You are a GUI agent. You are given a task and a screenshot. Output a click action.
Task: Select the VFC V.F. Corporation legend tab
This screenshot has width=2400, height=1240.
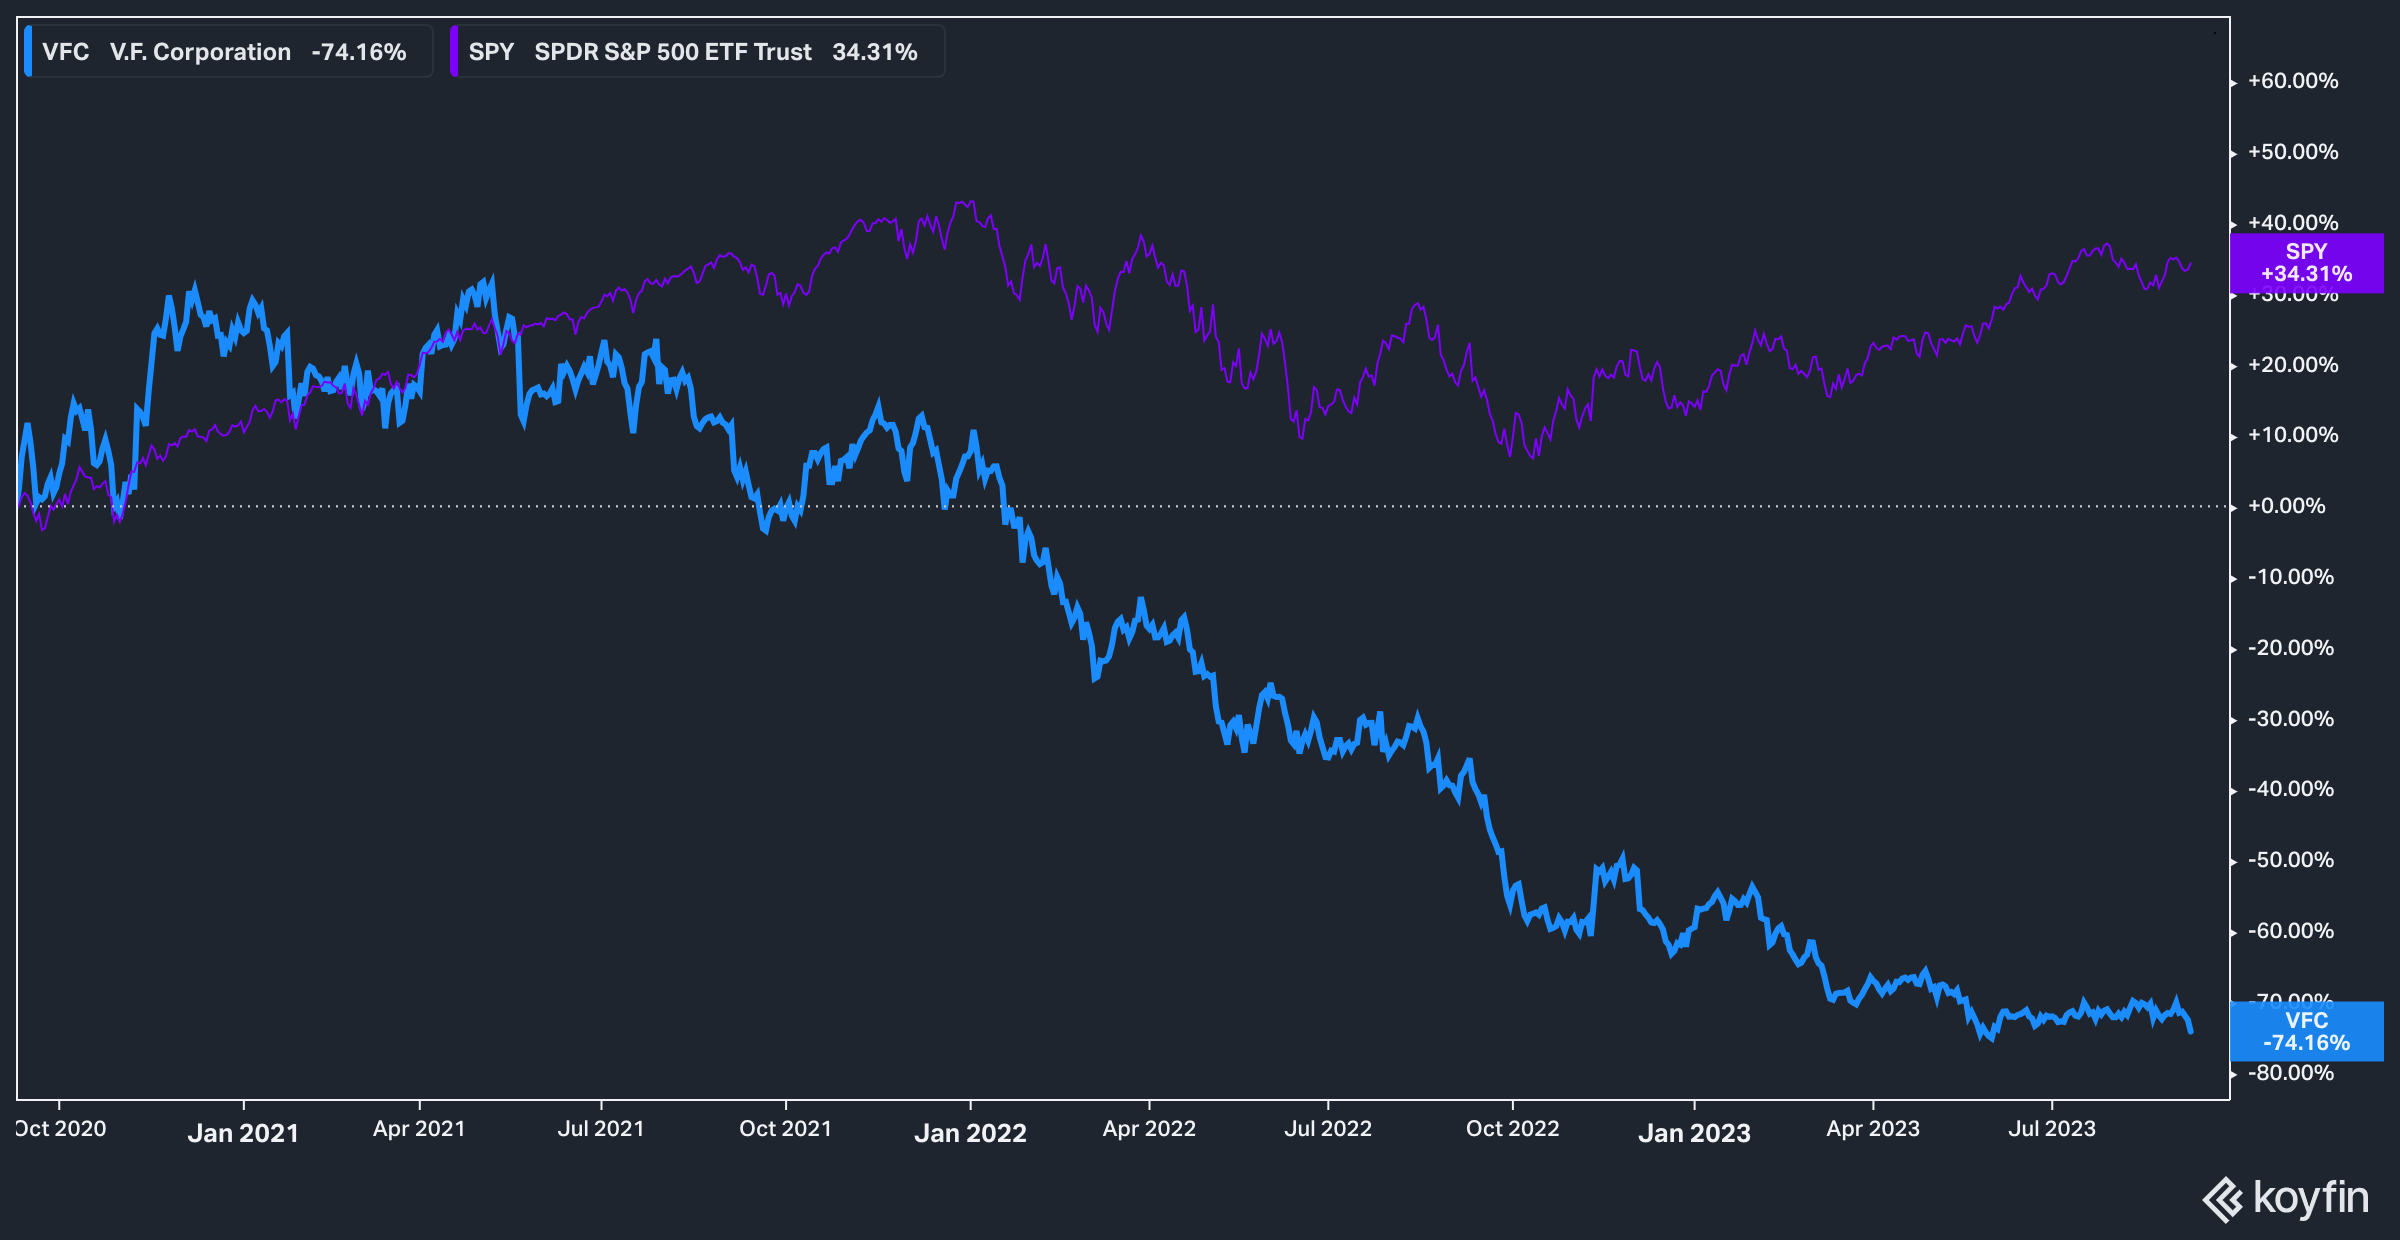coord(199,52)
